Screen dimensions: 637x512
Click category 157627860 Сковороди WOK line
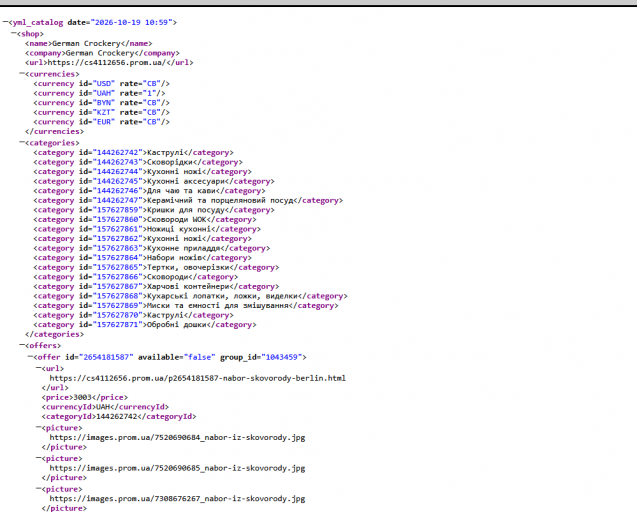(145, 219)
